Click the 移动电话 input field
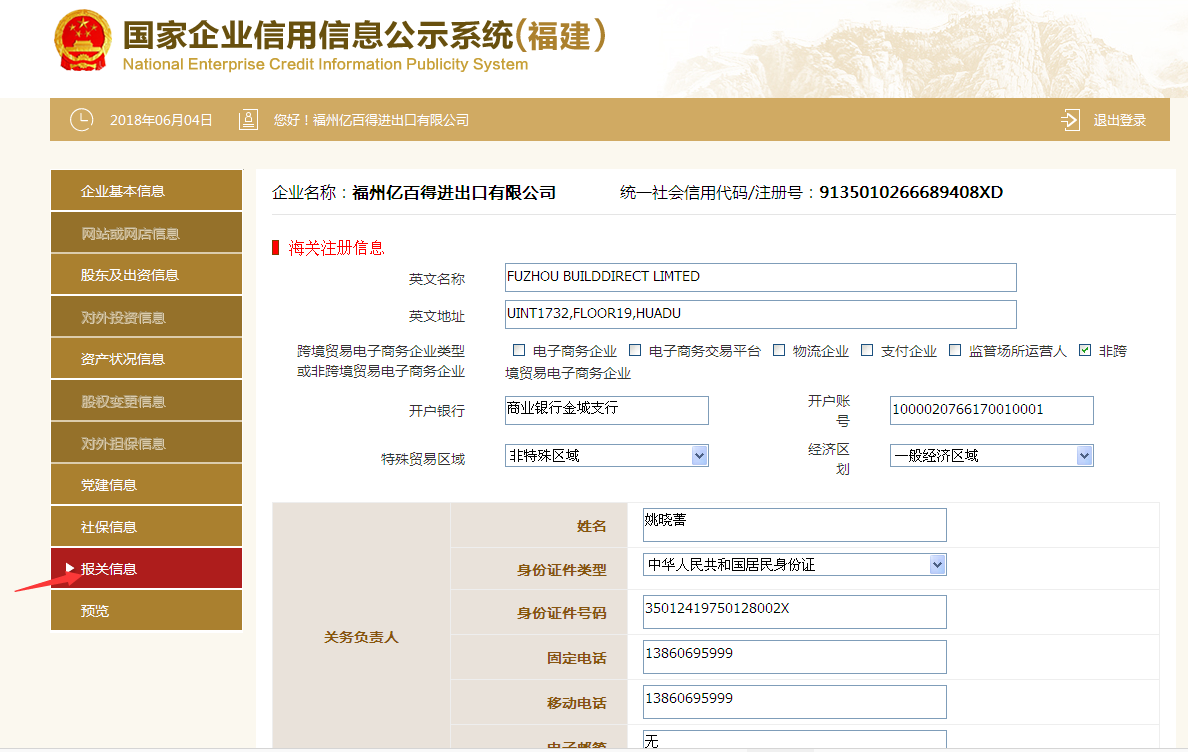Screen dimensions: 1188x752 tap(794, 701)
